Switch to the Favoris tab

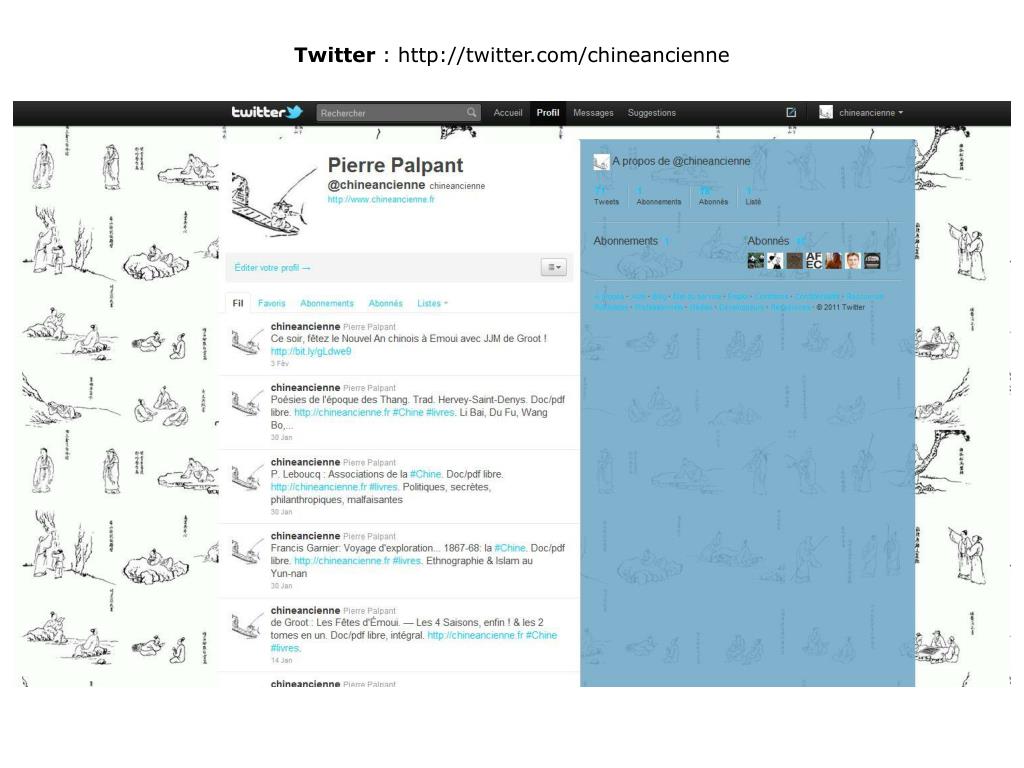point(272,303)
